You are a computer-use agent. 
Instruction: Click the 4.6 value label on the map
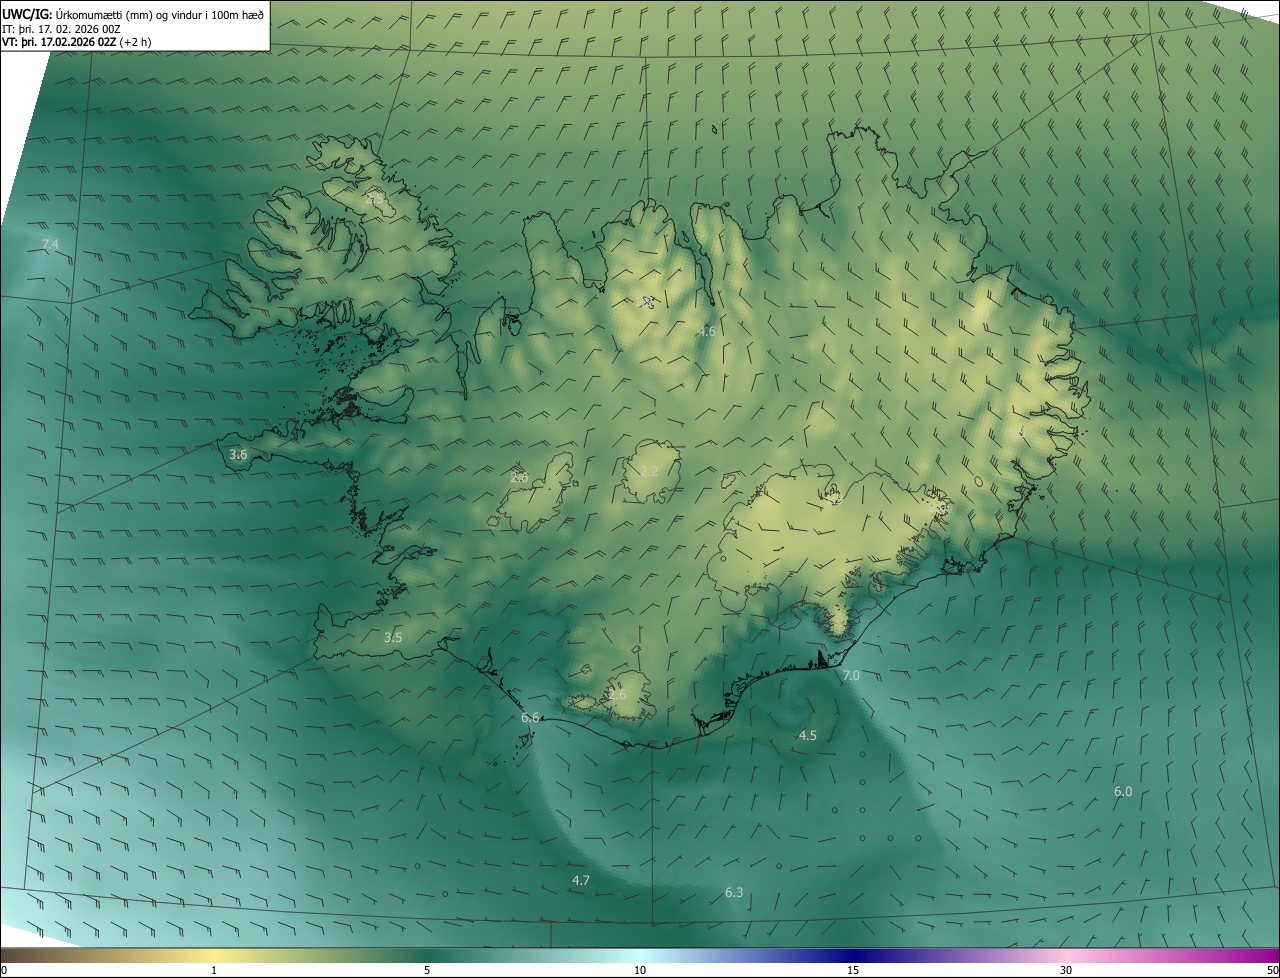[706, 331]
